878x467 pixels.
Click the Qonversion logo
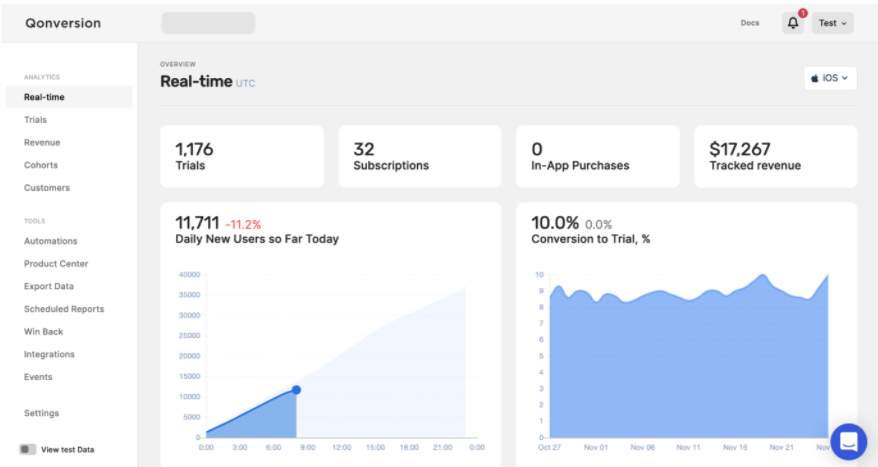[x=63, y=23]
